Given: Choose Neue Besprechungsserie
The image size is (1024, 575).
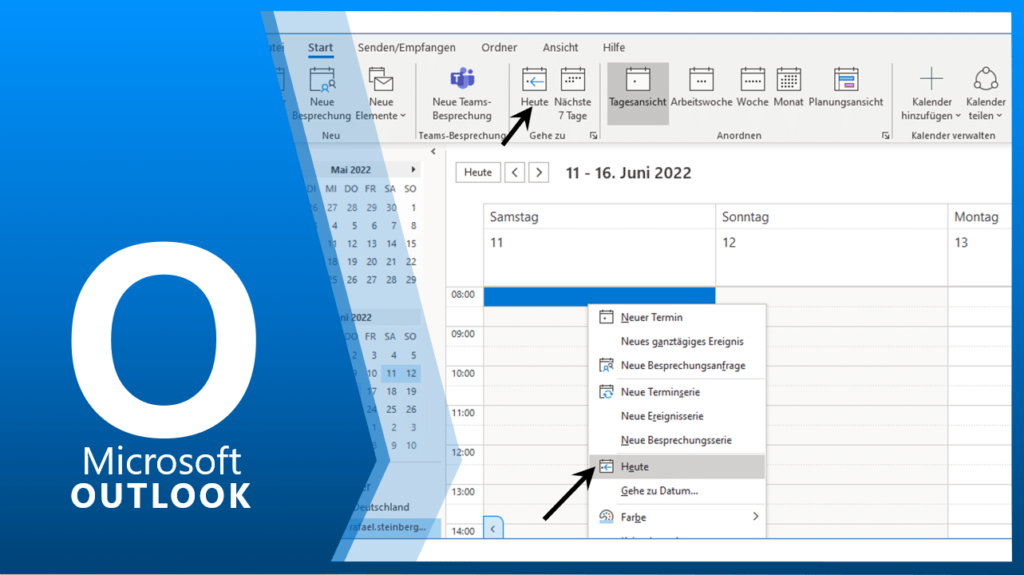Looking at the screenshot, I should tap(677, 440).
